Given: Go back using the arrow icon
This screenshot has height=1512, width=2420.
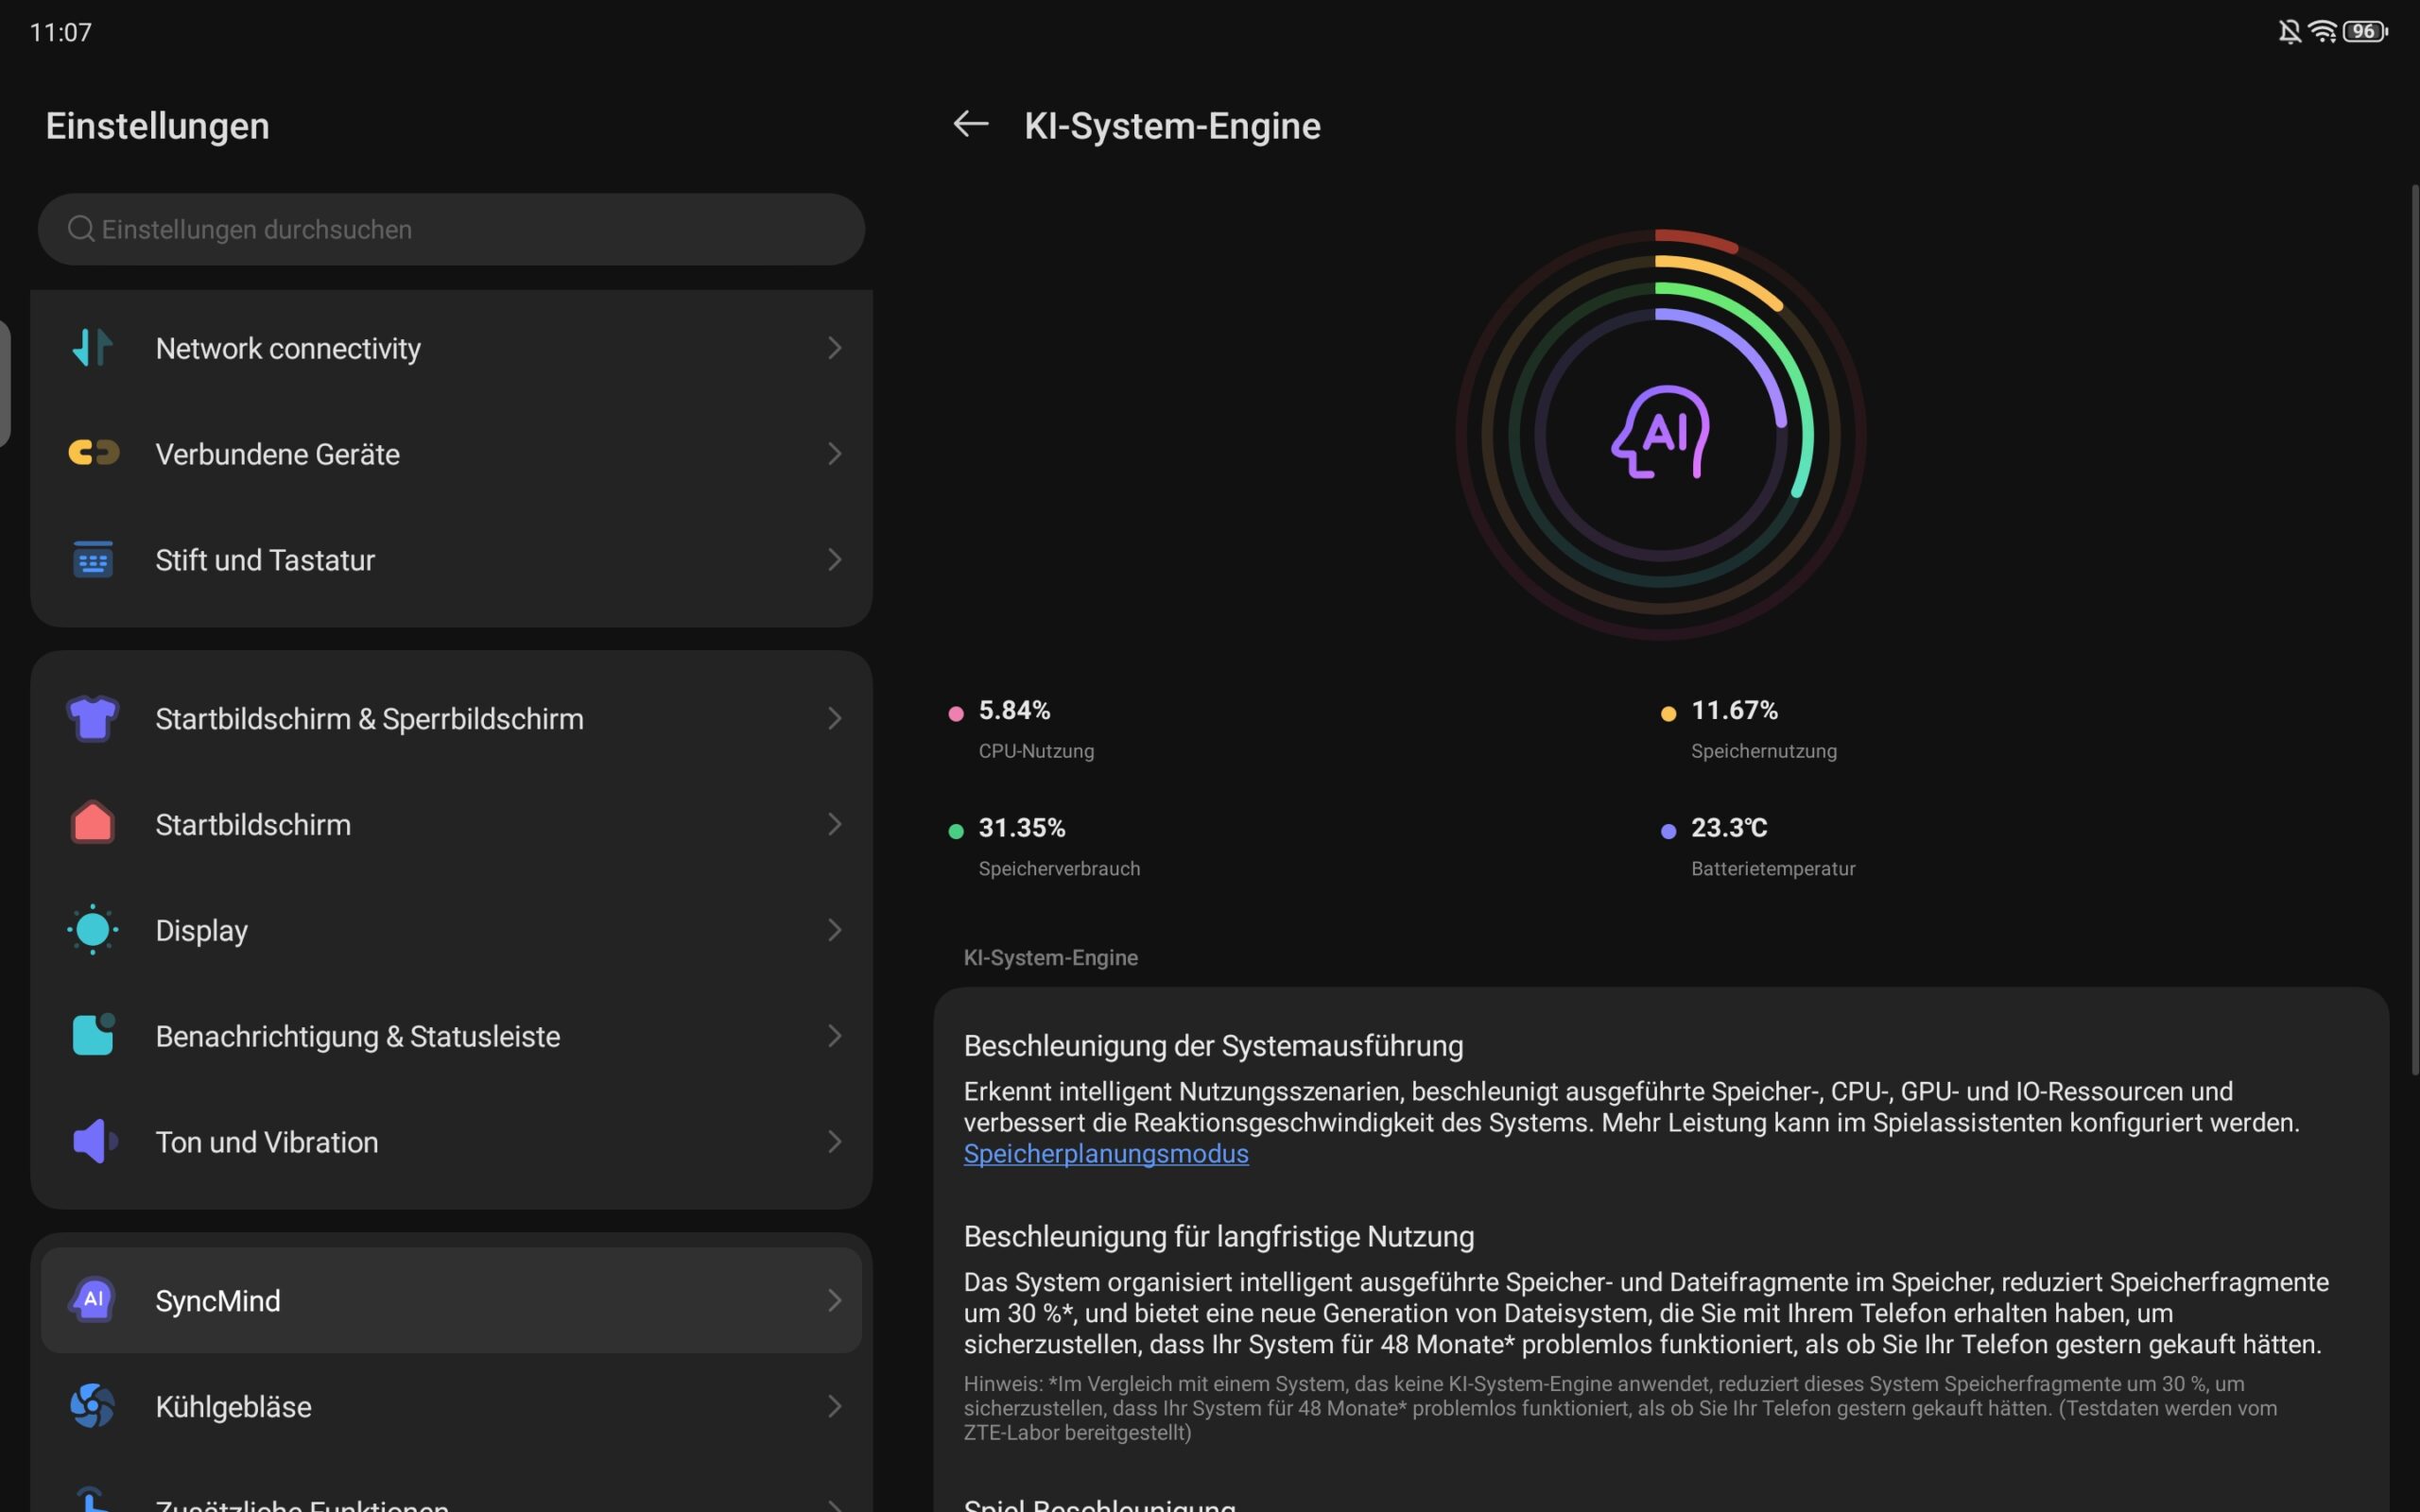Looking at the screenshot, I should (970, 124).
